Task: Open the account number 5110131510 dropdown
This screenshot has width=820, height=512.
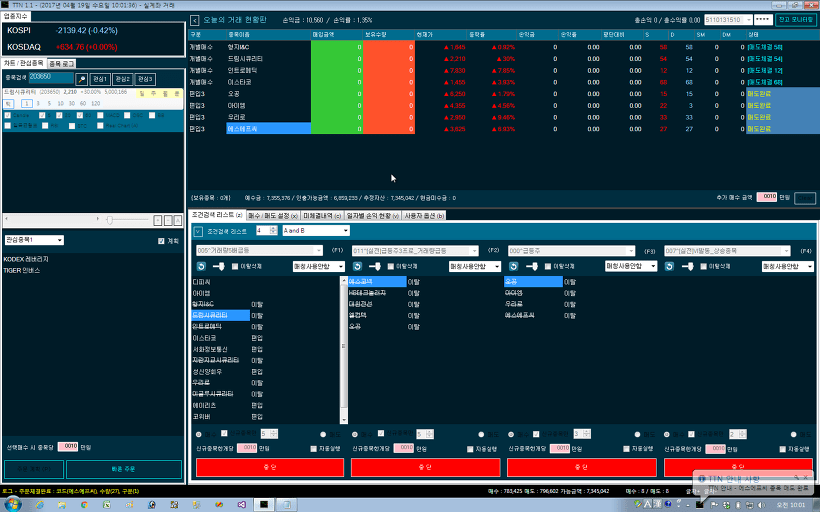Action: [728, 20]
